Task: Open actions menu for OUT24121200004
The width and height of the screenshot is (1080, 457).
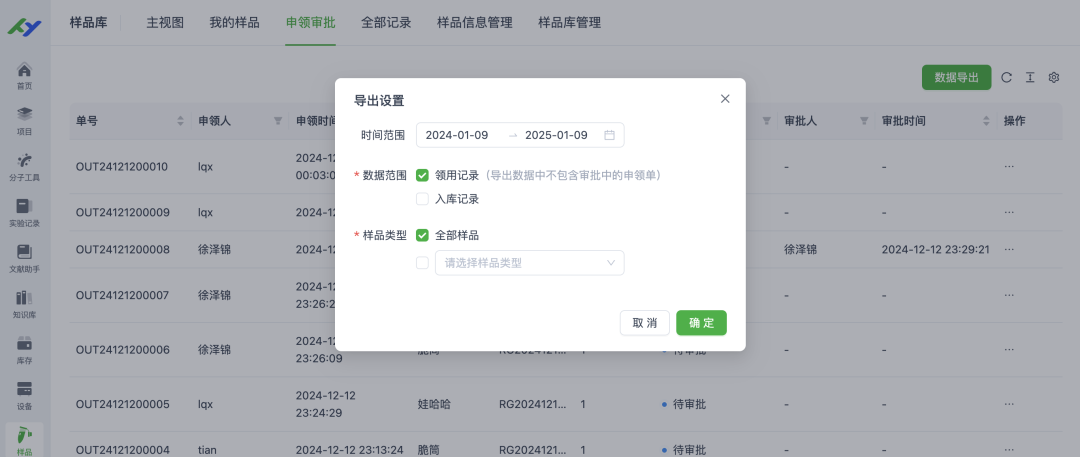Action: 1009,449
